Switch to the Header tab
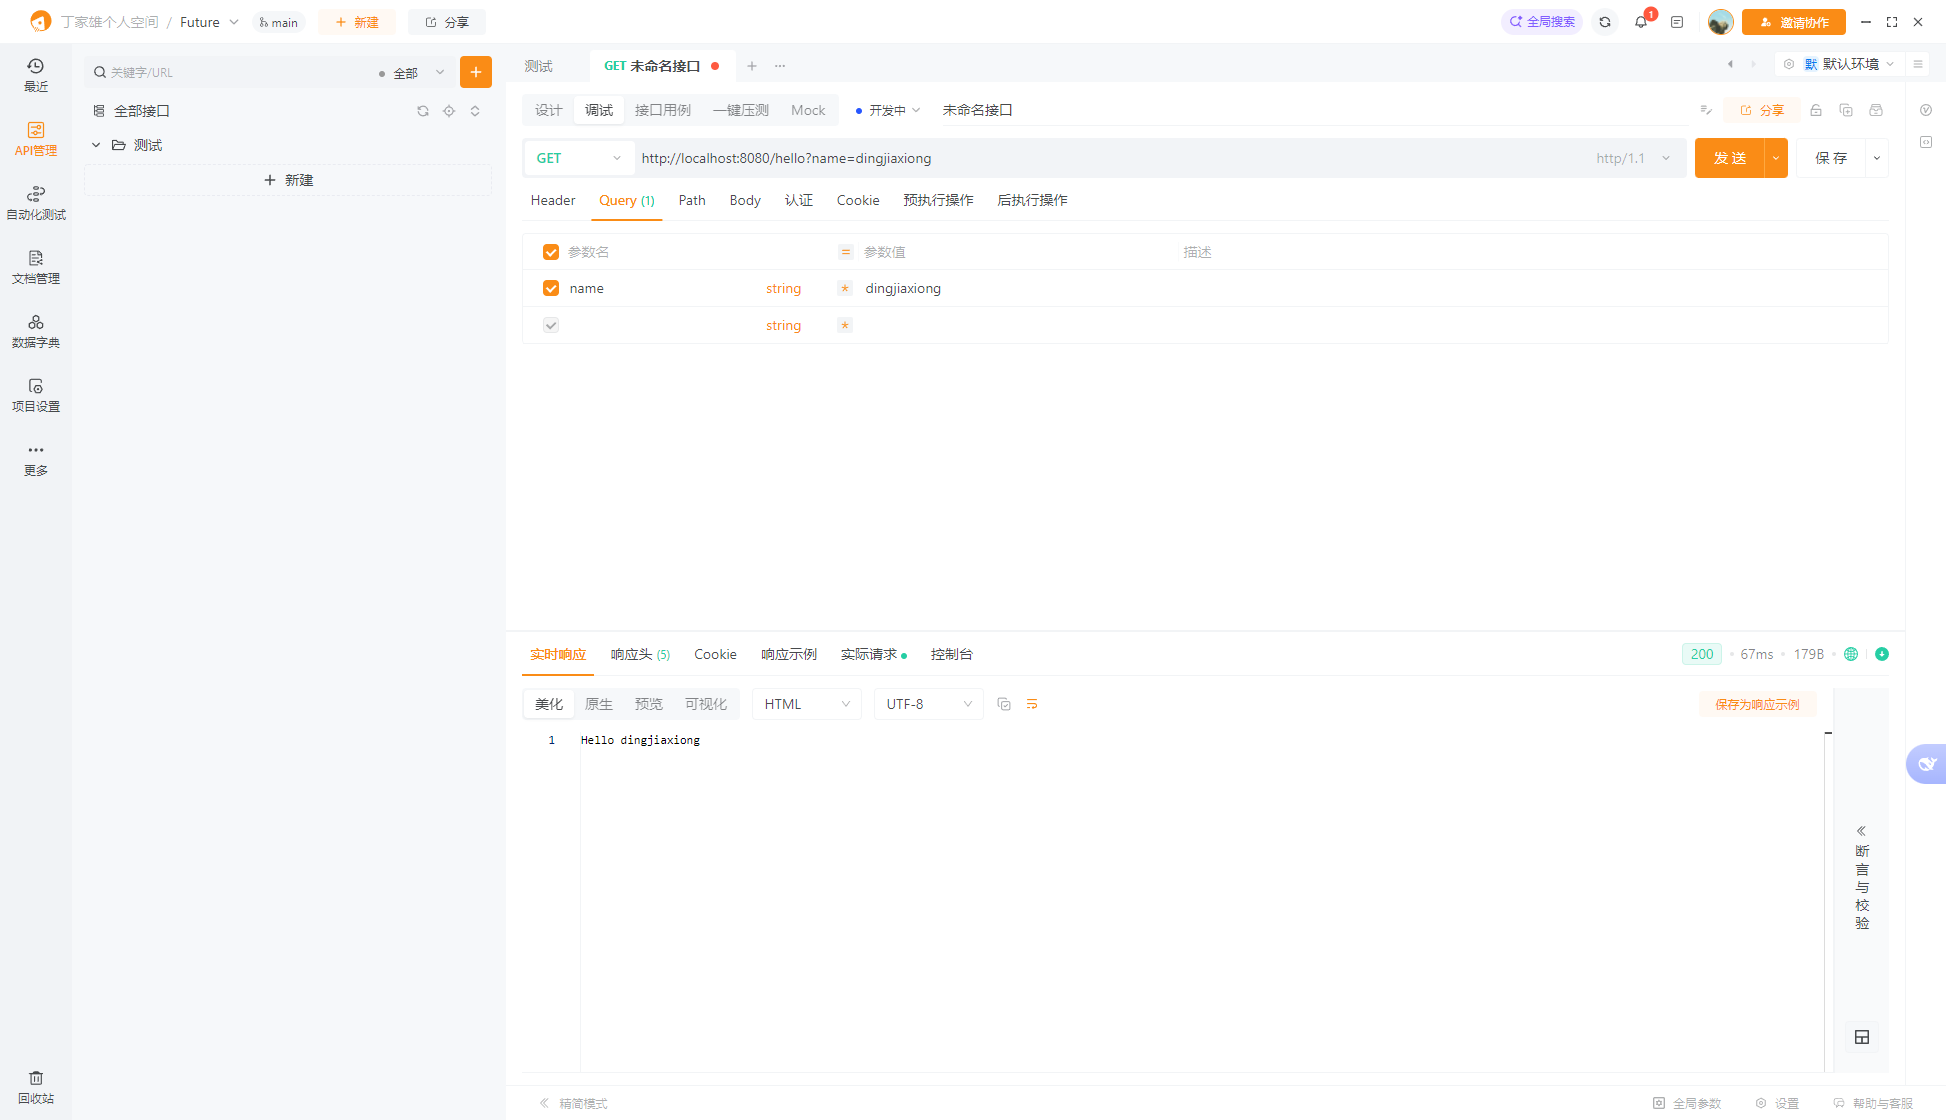This screenshot has width=1946, height=1120. pyautogui.click(x=553, y=200)
